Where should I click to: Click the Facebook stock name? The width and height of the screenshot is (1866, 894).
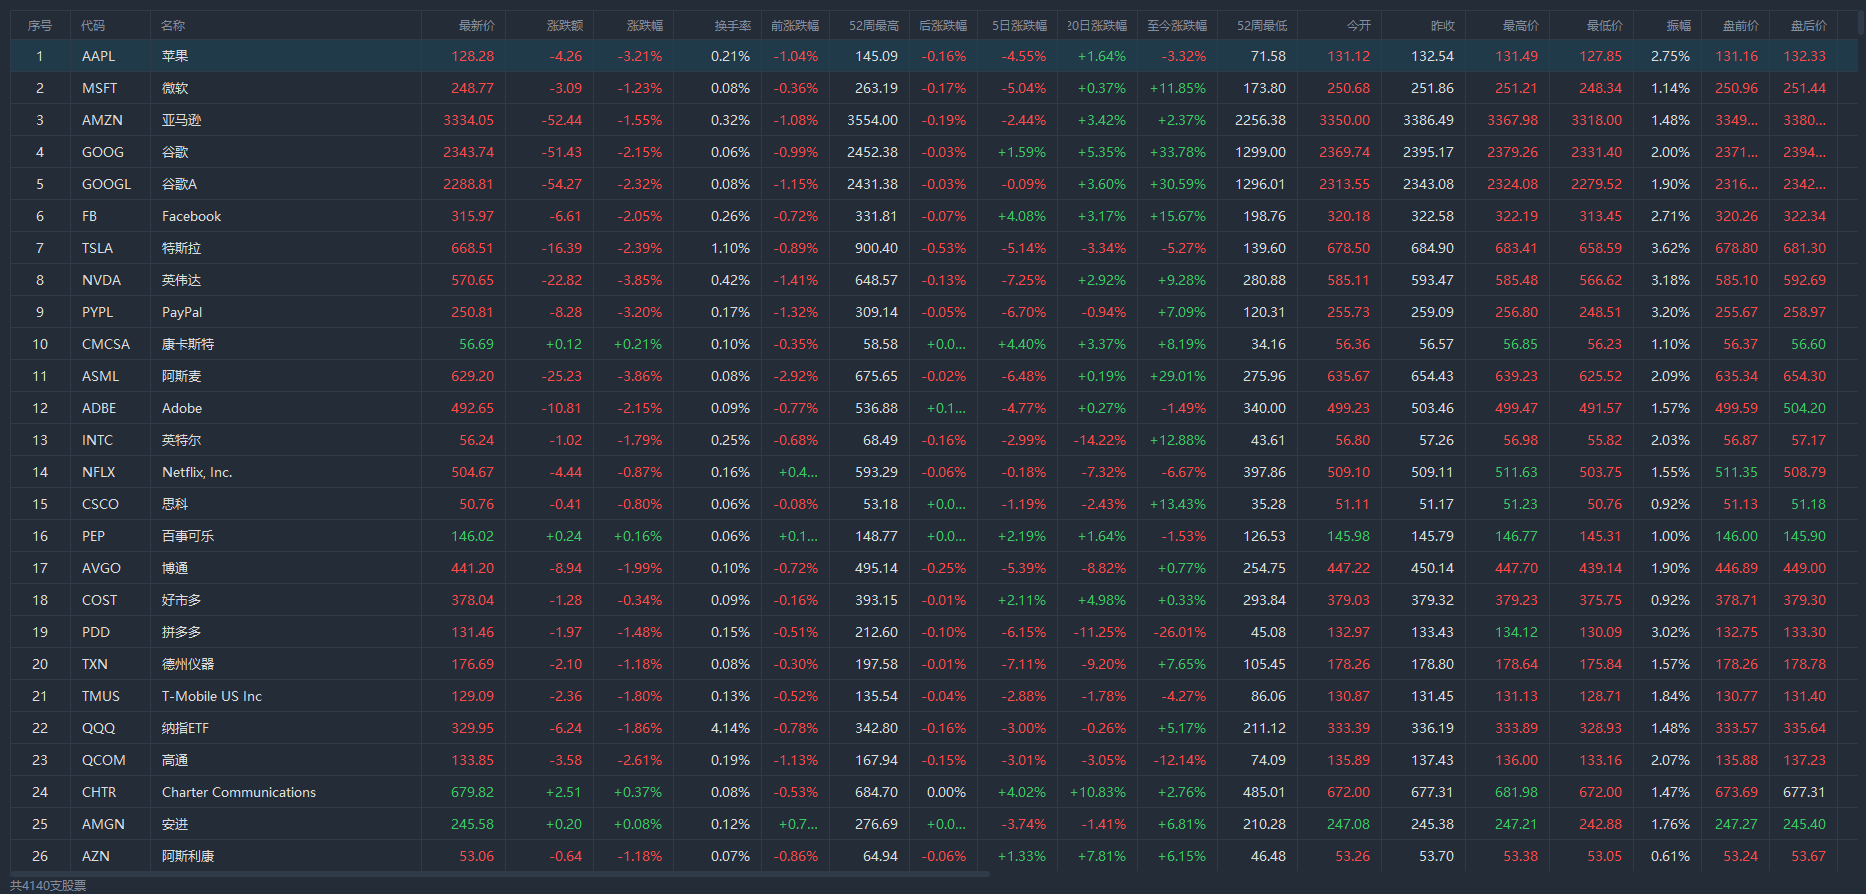191,216
